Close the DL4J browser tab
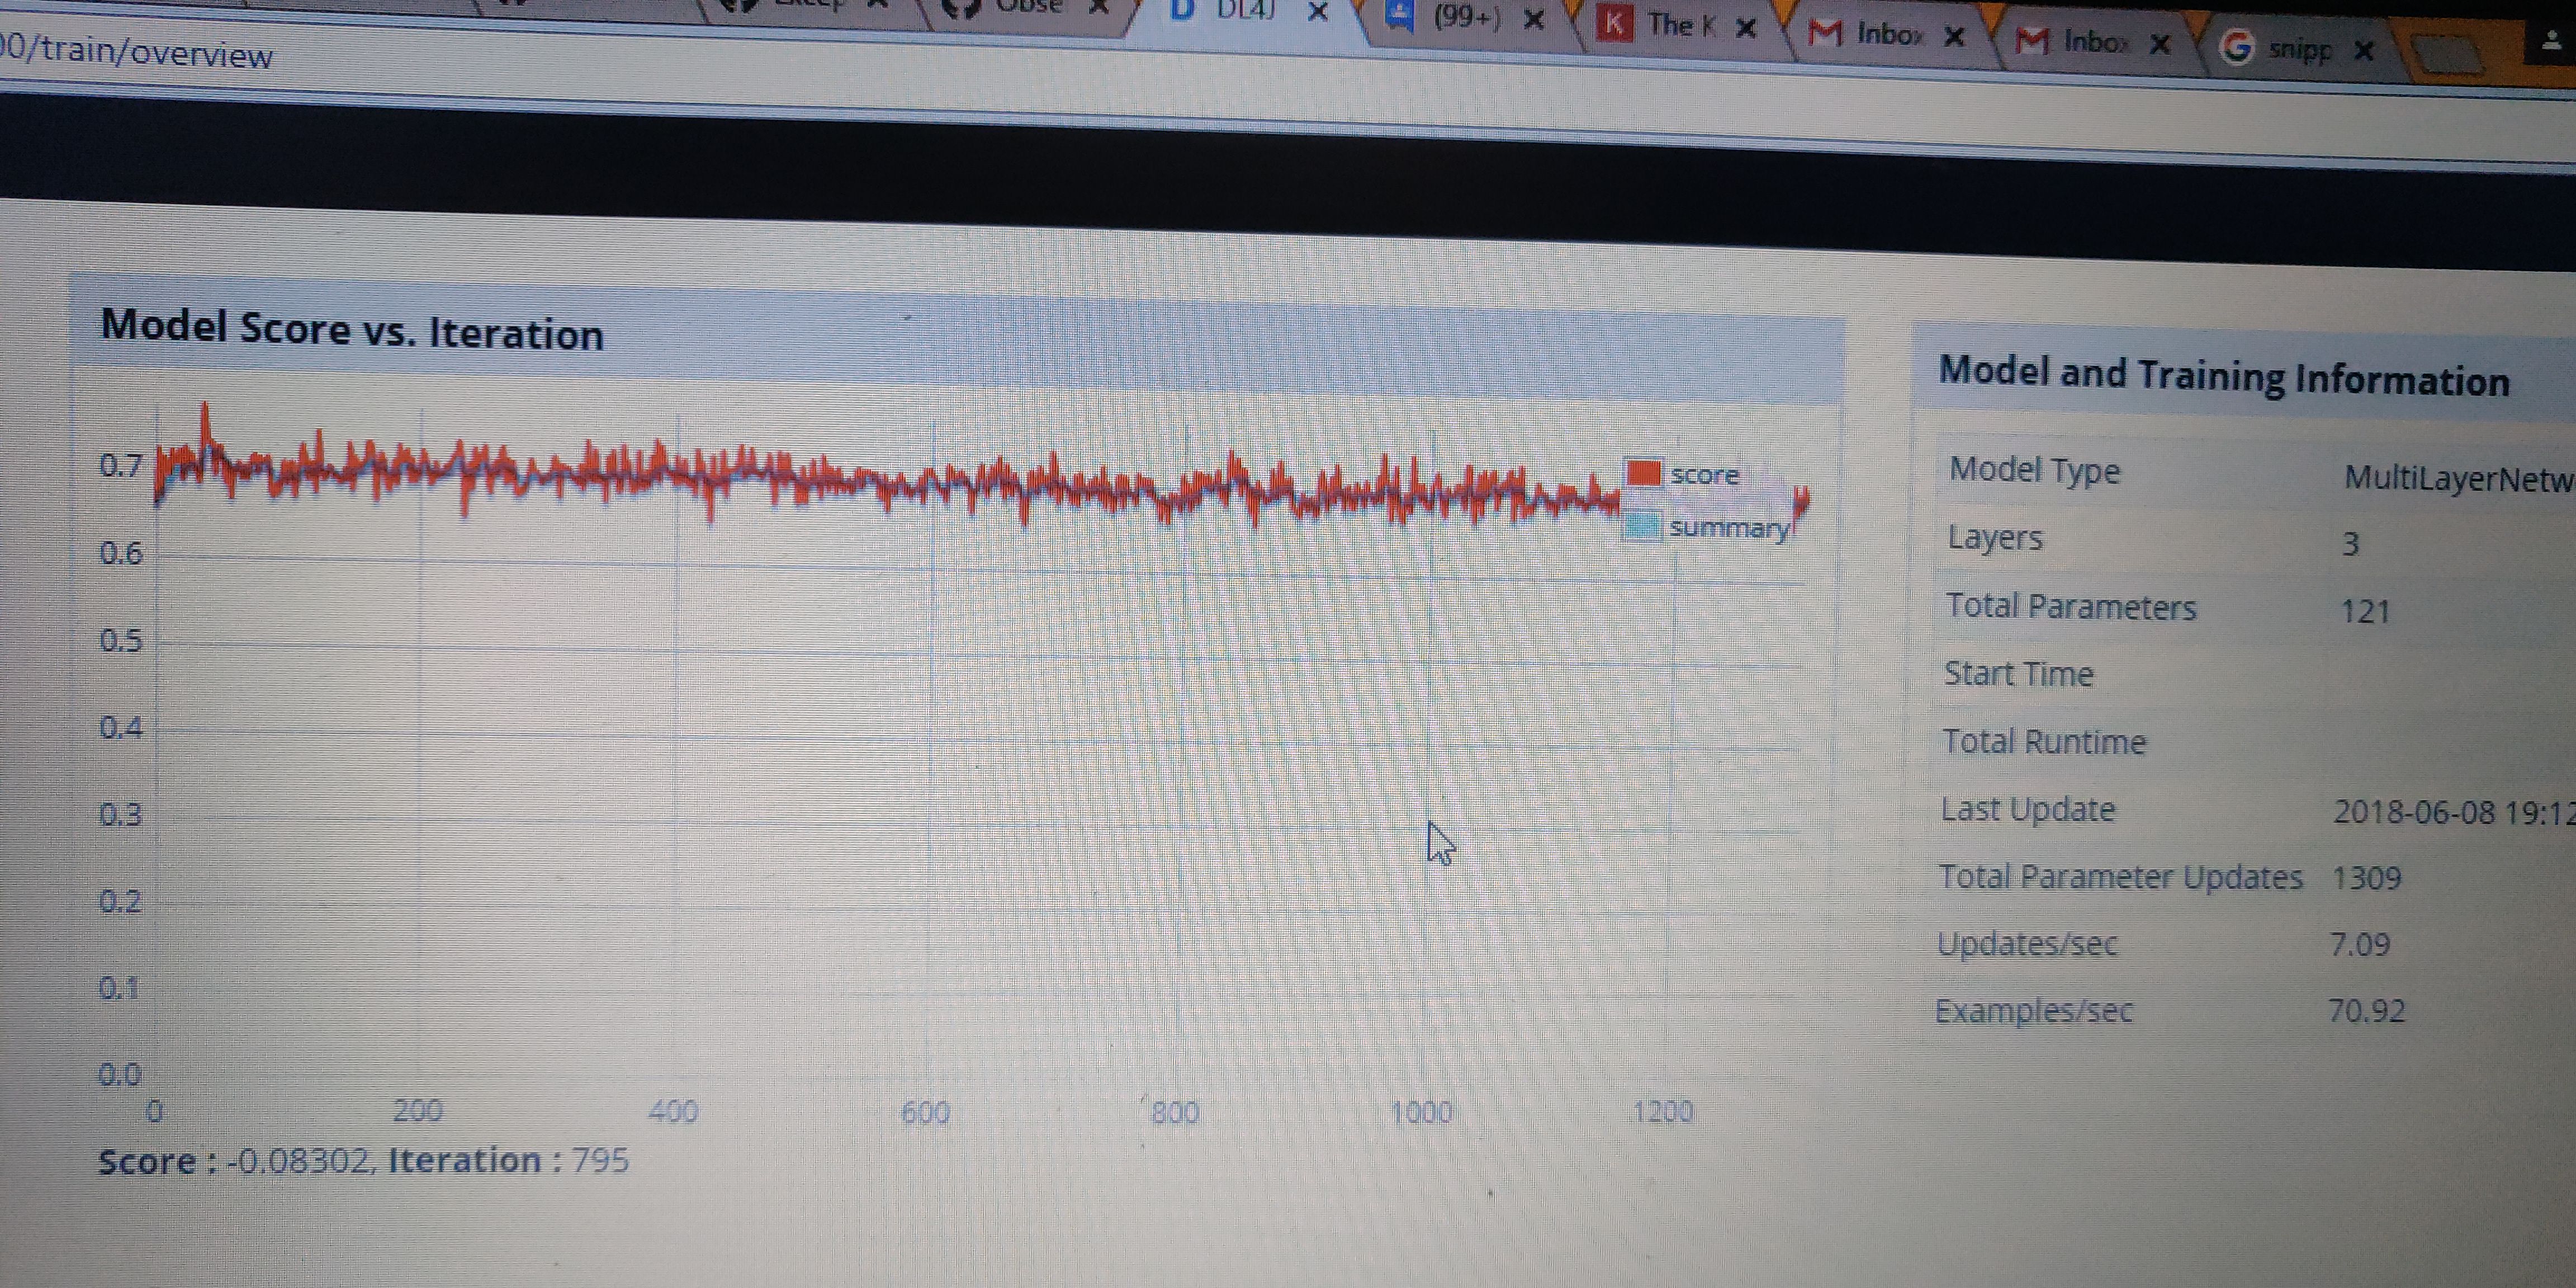The width and height of the screenshot is (2576, 1288). (x=1318, y=12)
